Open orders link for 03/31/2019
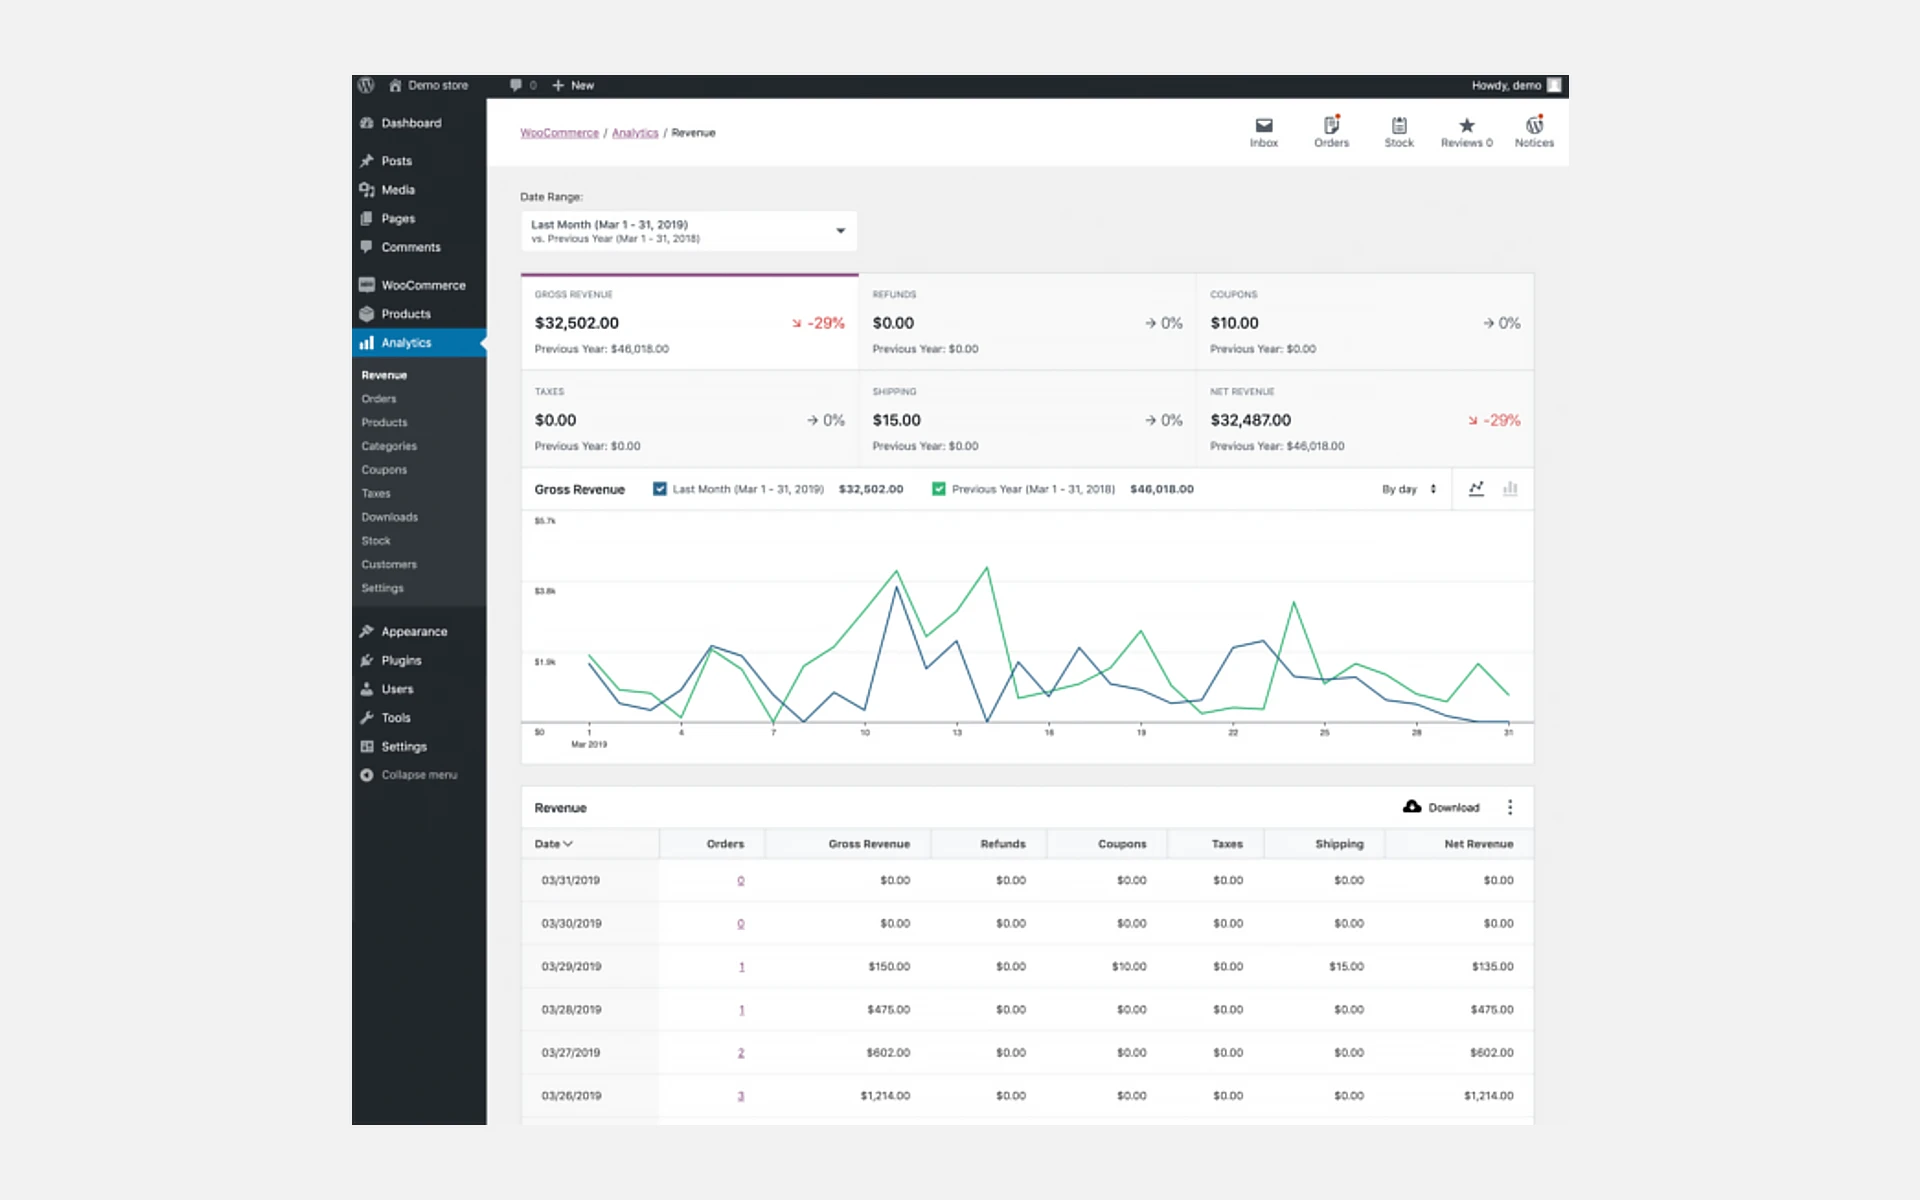The width and height of the screenshot is (1920, 1200). [741, 881]
